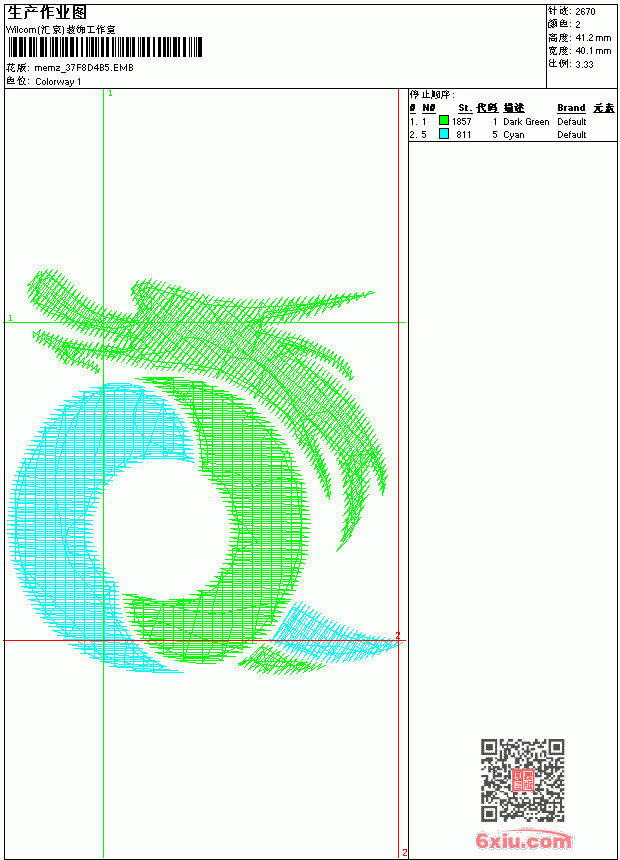Viewport: 620px width, 860px height.
Task: Click the Dark Green color swatch
Action: (x=444, y=121)
